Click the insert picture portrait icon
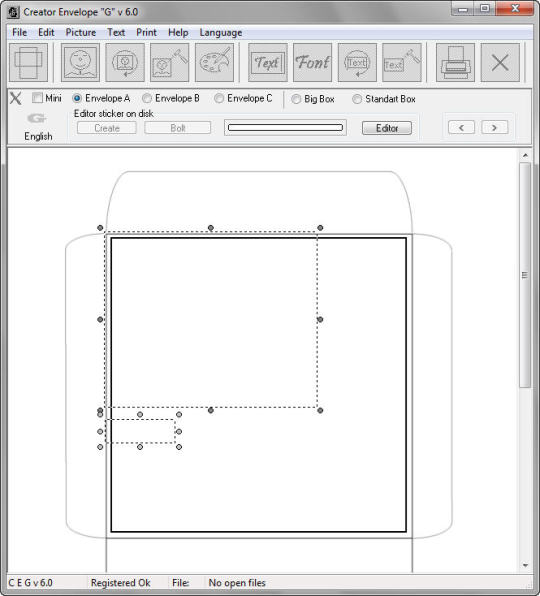Viewport: 540px width, 596px height. pyautogui.click(x=81, y=62)
